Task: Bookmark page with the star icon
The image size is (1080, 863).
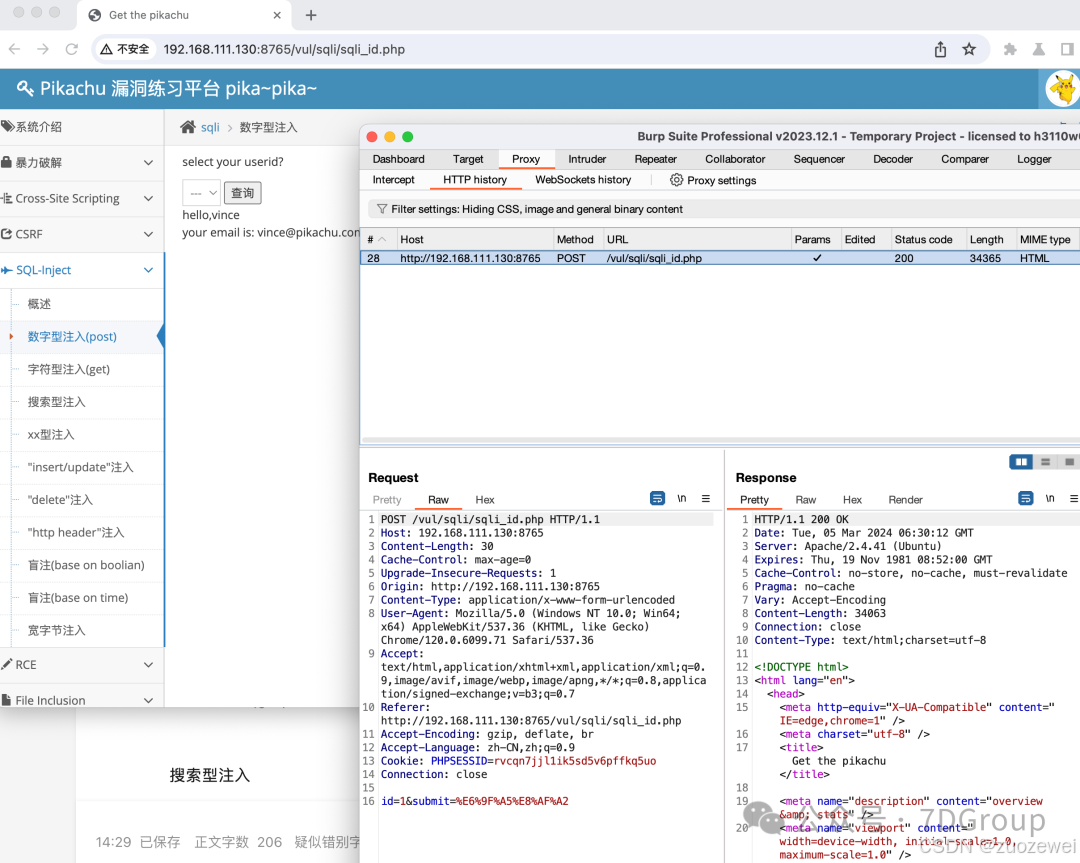Action: 969,49
